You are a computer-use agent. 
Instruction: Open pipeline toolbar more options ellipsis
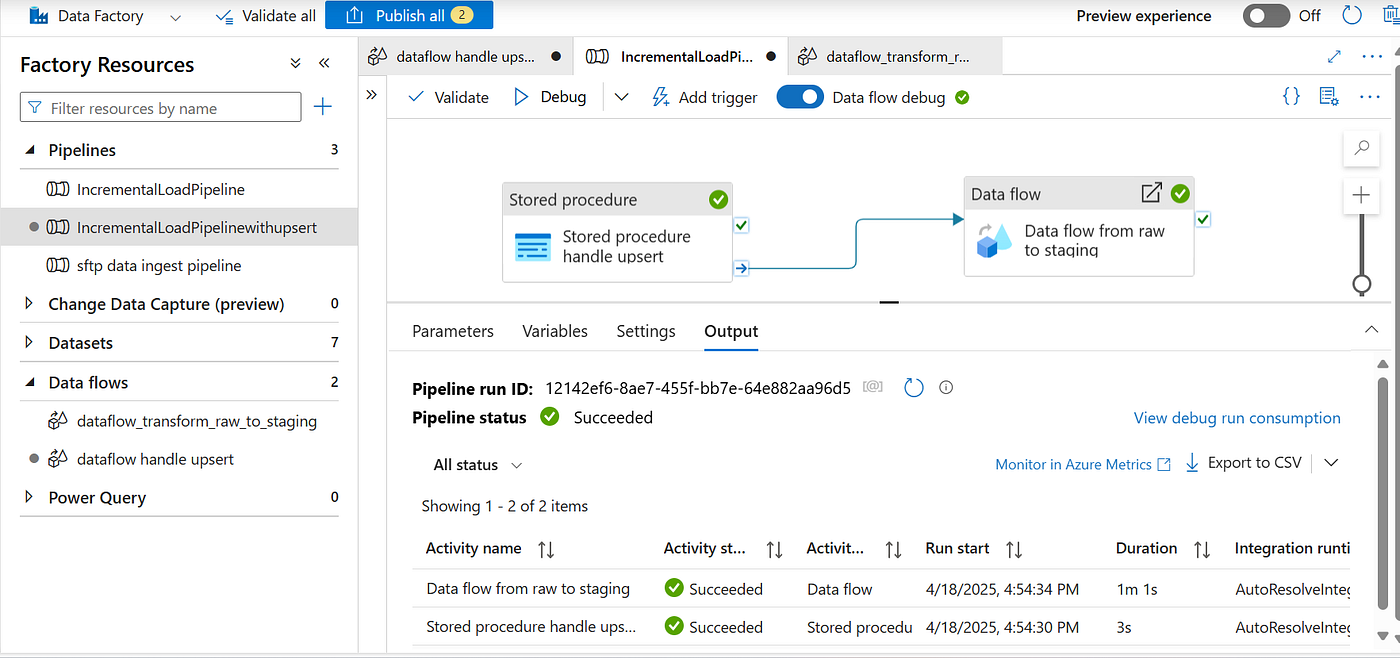1370,97
